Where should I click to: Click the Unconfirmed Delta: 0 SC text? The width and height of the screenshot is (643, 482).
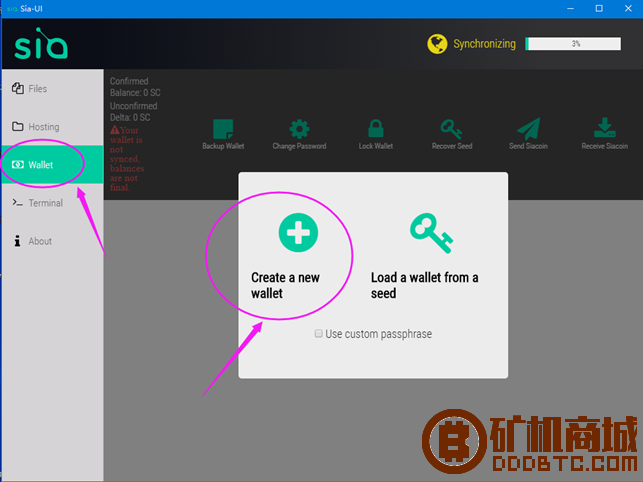pos(133,112)
